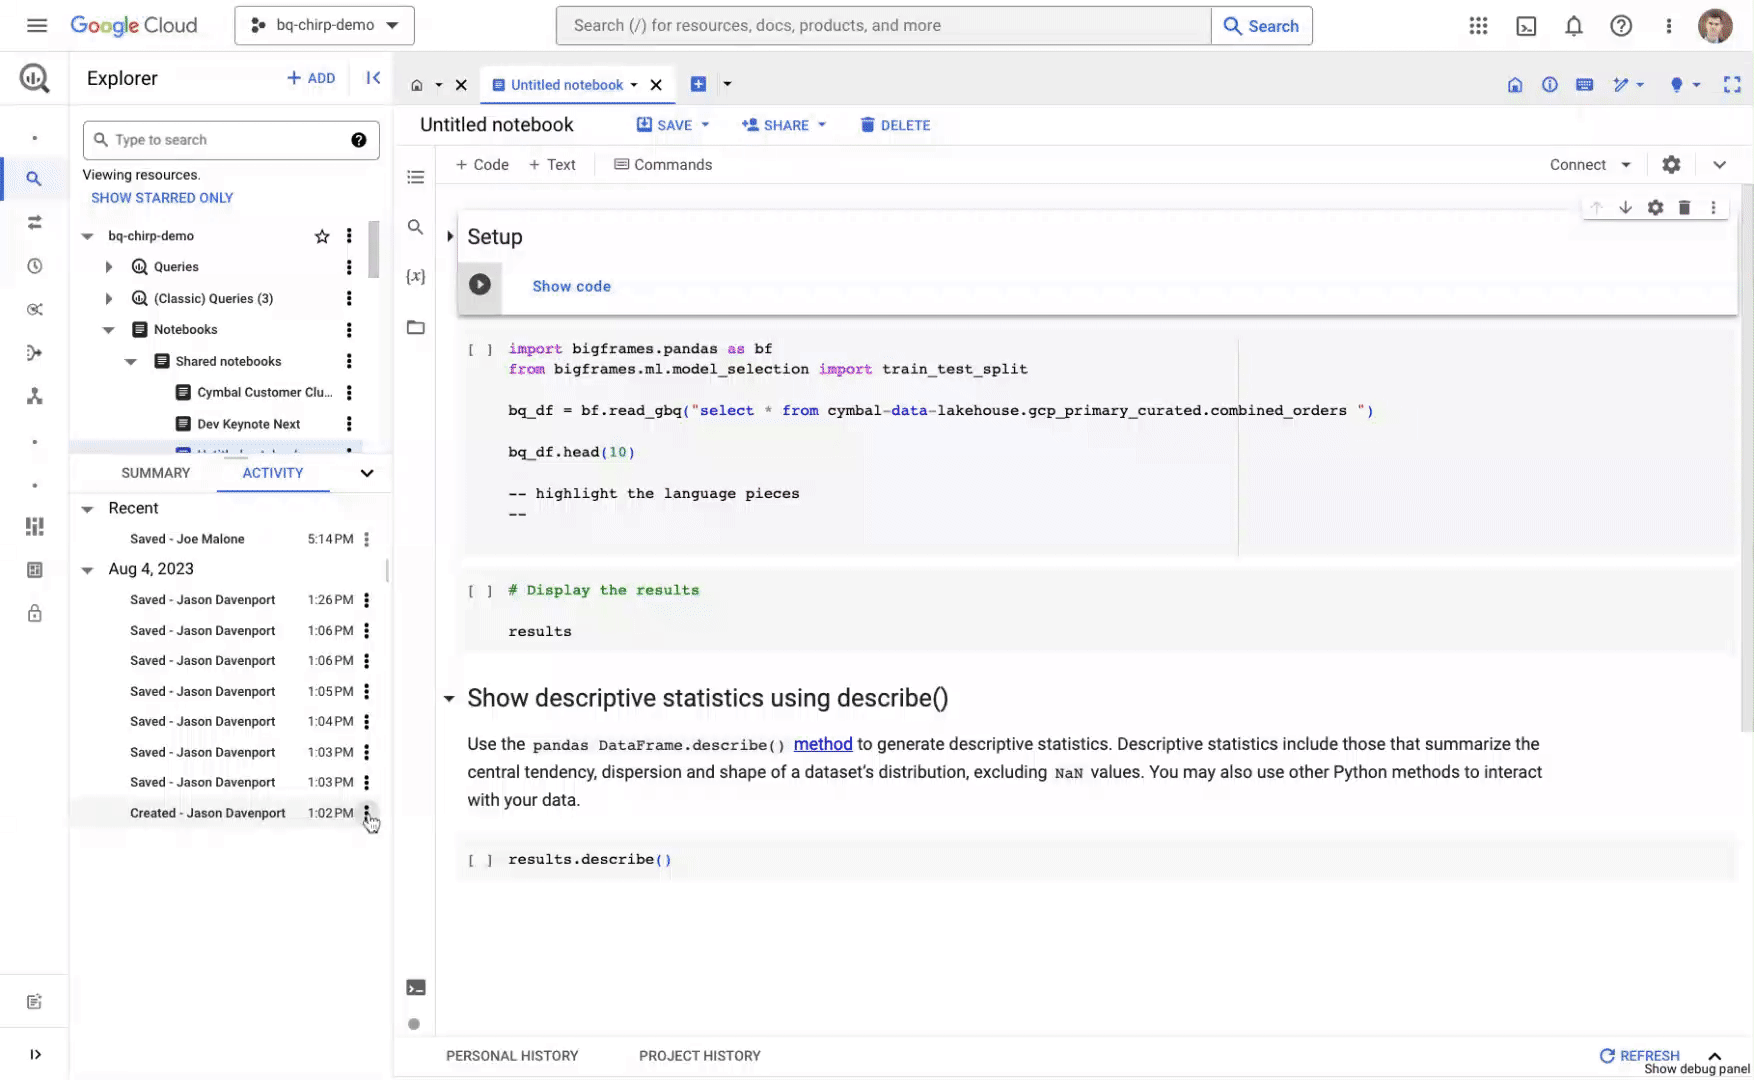Viewport: 1754px width, 1080px height.
Task: Open the PROJECT HISTORY tab
Action: coord(699,1055)
